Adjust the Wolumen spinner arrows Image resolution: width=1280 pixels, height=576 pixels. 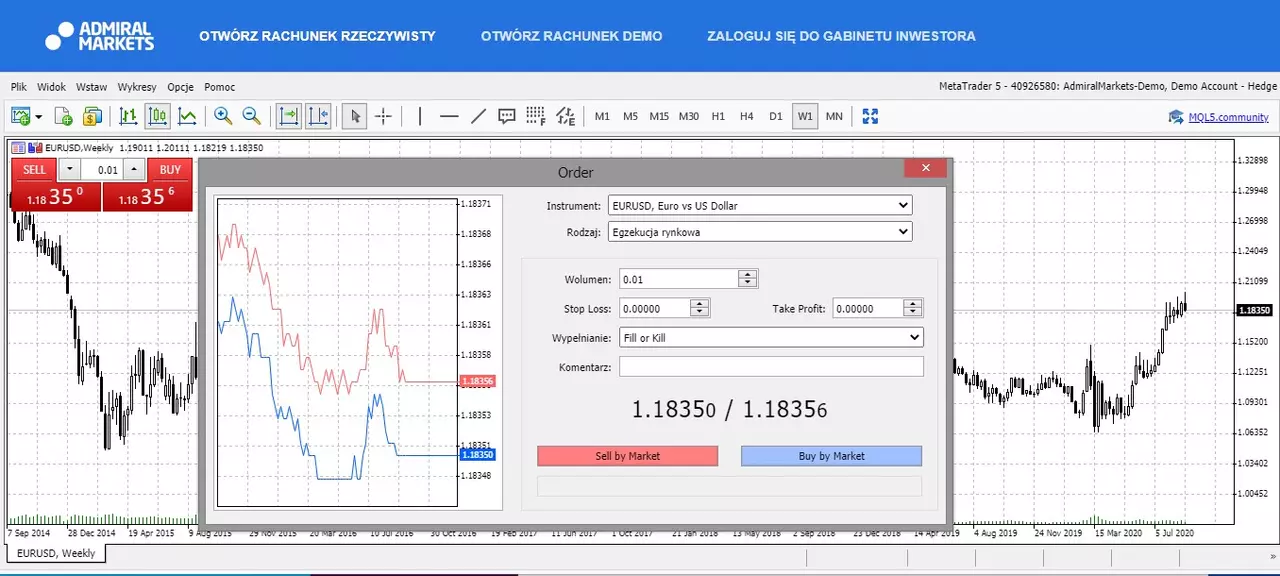click(x=748, y=279)
